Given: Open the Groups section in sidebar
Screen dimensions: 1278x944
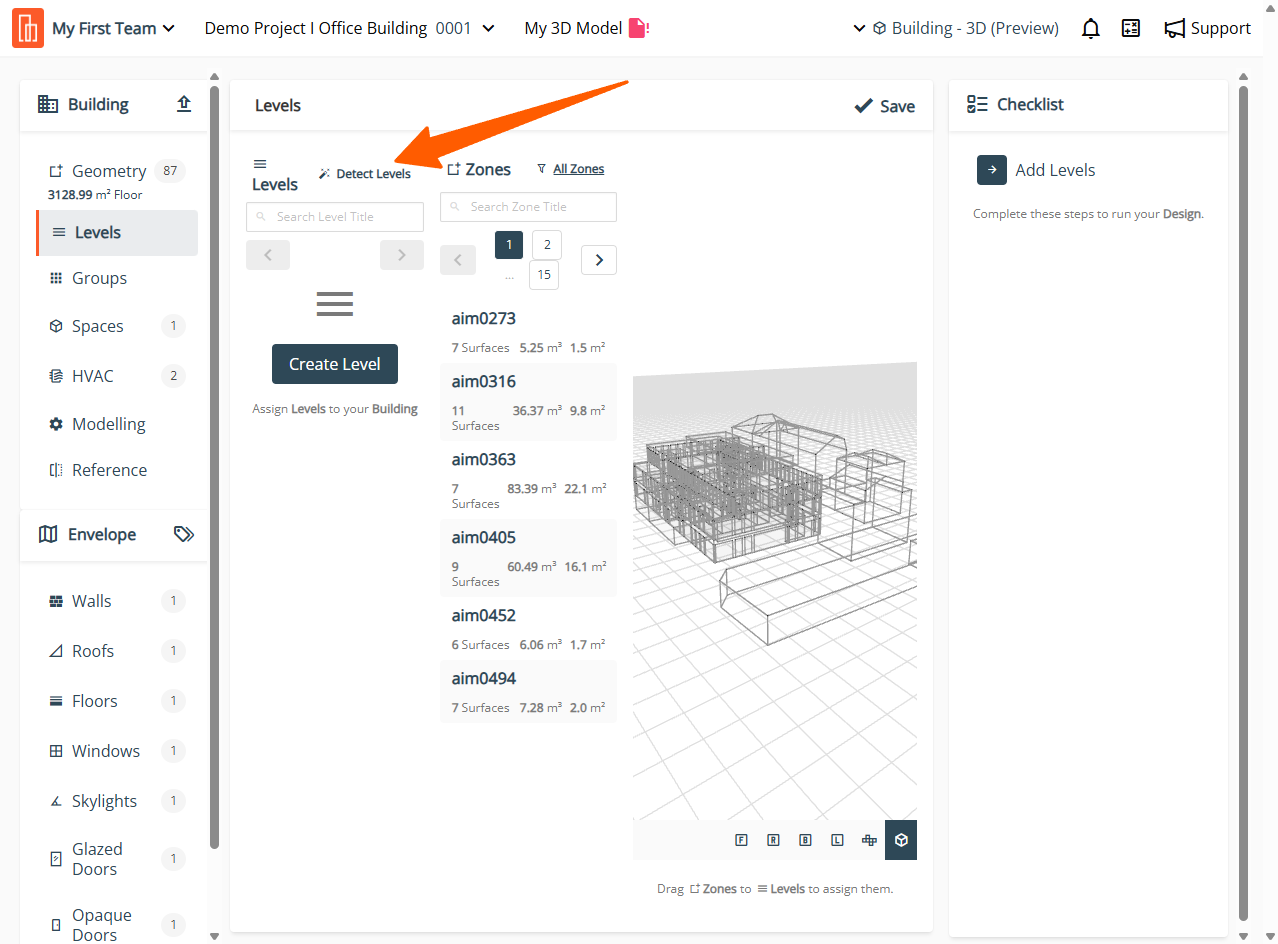Looking at the screenshot, I should tap(99, 278).
